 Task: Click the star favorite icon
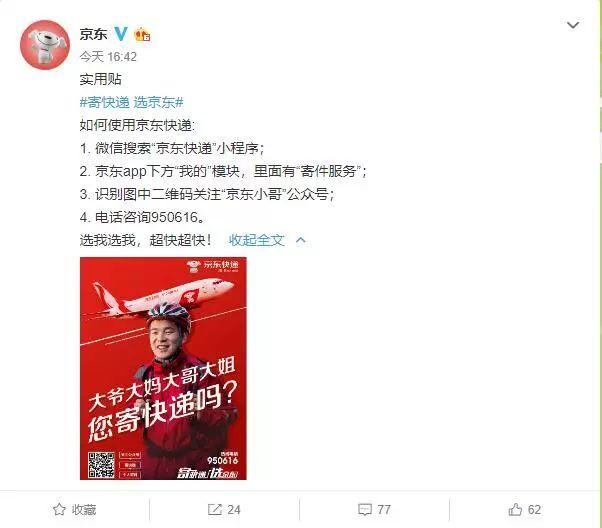click(x=59, y=510)
